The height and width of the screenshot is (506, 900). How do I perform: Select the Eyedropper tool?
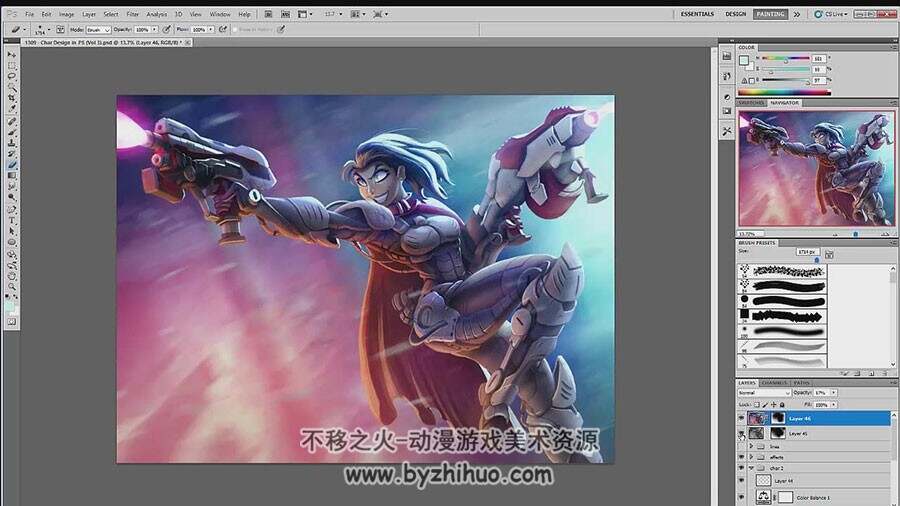click(x=11, y=110)
